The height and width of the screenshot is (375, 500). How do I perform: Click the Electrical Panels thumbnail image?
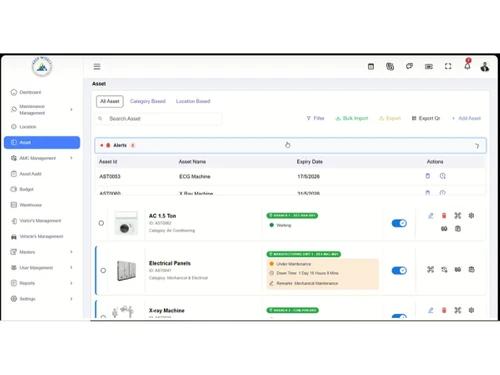126,270
